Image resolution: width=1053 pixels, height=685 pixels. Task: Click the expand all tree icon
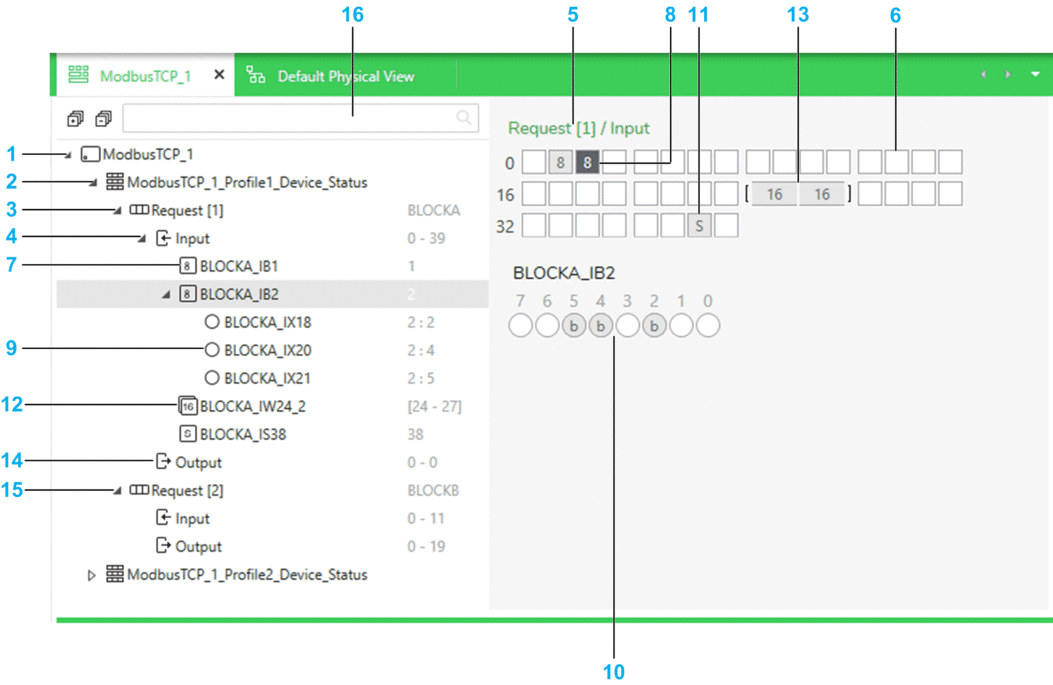pyautogui.click(x=75, y=119)
